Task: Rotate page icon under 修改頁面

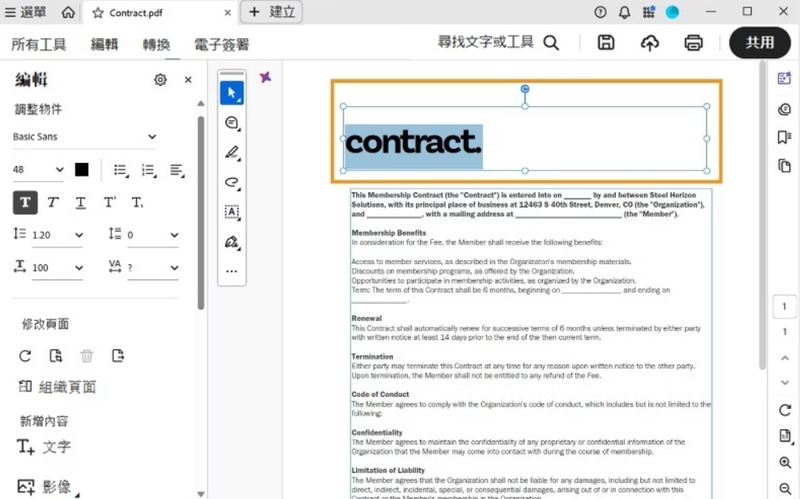Action: pyautogui.click(x=25, y=356)
